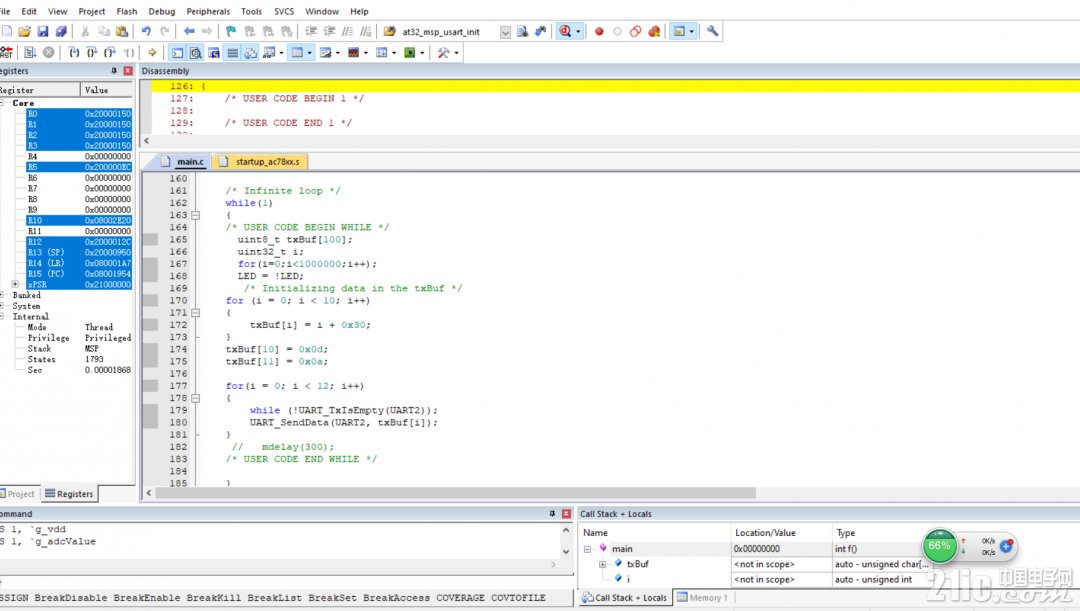Click the incremental find binoculars icon

pyautogui.click(x=541, y=32)
